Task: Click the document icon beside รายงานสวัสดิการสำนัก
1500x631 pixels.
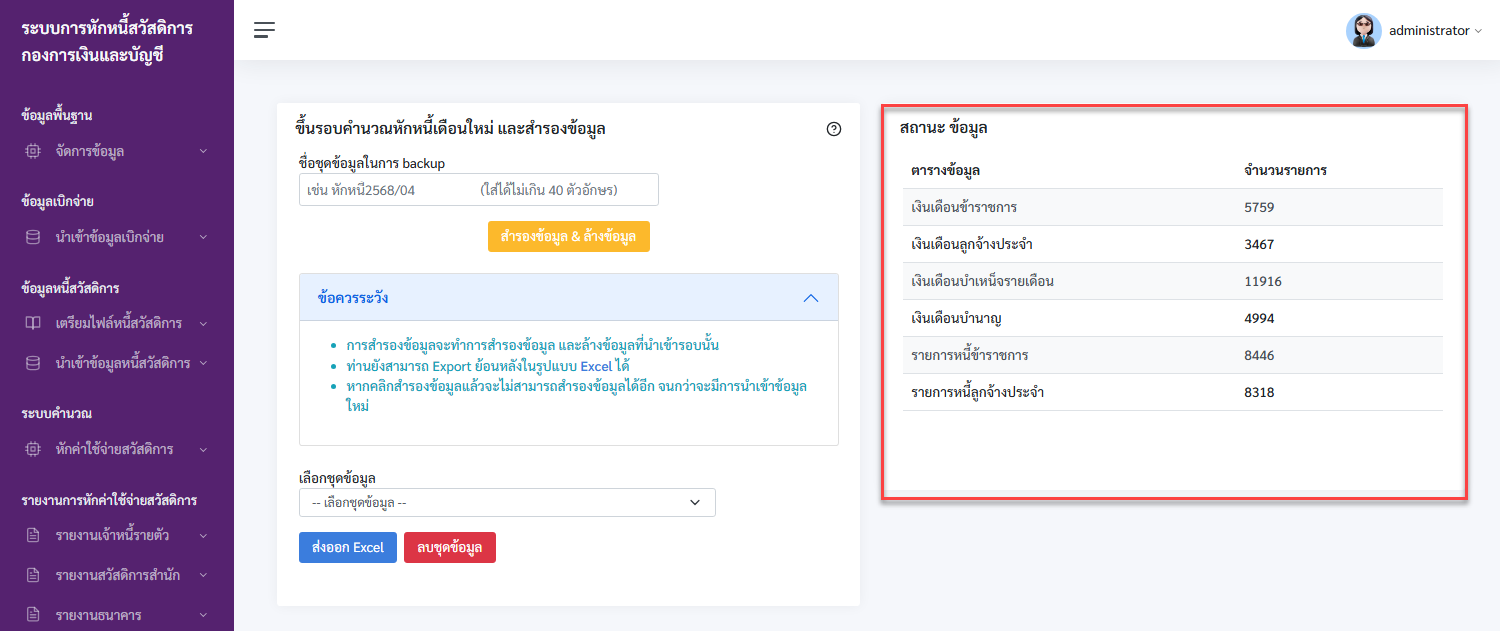Action: click(x=33, y=575)
